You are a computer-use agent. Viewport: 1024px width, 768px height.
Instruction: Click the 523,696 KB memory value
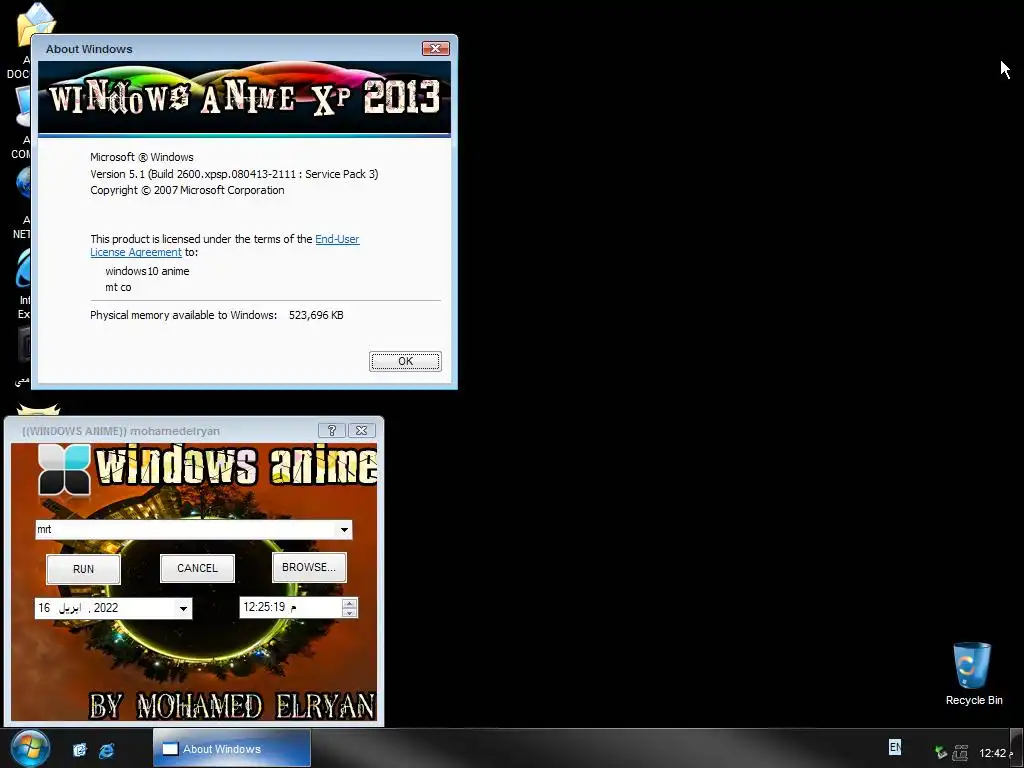[316, 315]
